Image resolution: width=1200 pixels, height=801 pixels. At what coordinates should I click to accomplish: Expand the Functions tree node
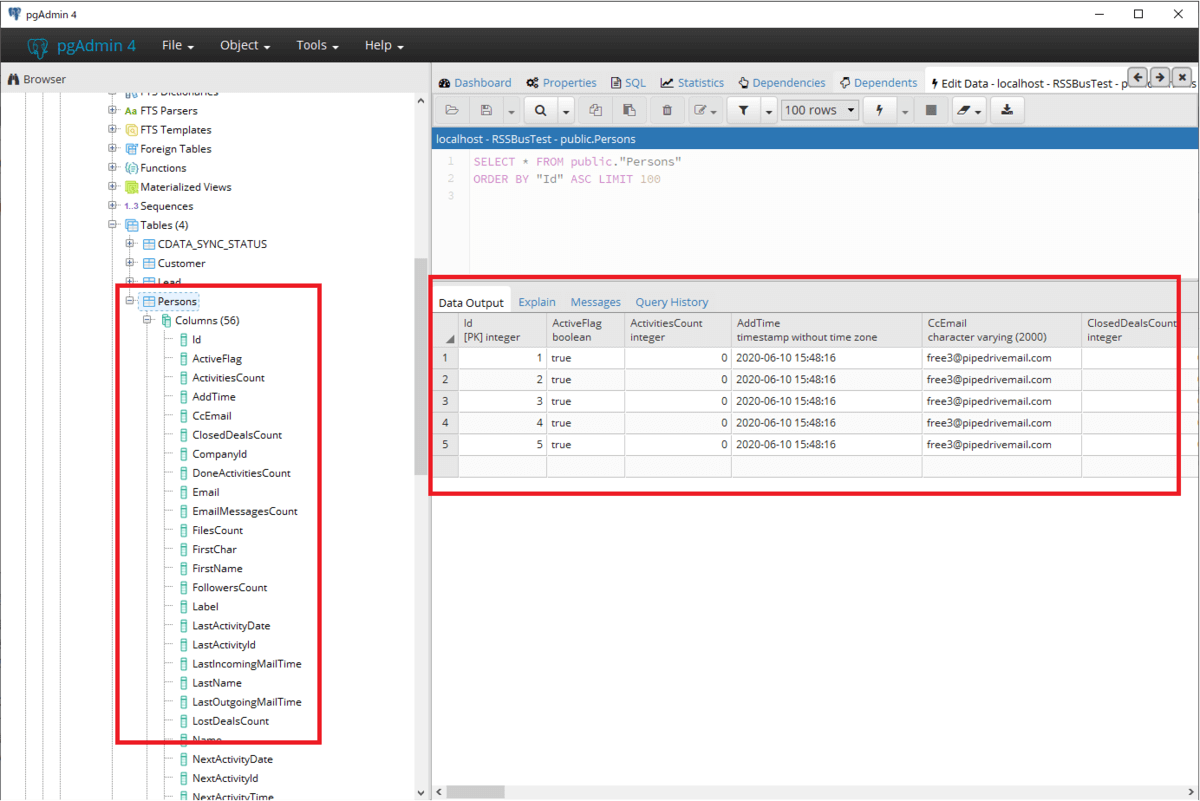pos(113,168)
